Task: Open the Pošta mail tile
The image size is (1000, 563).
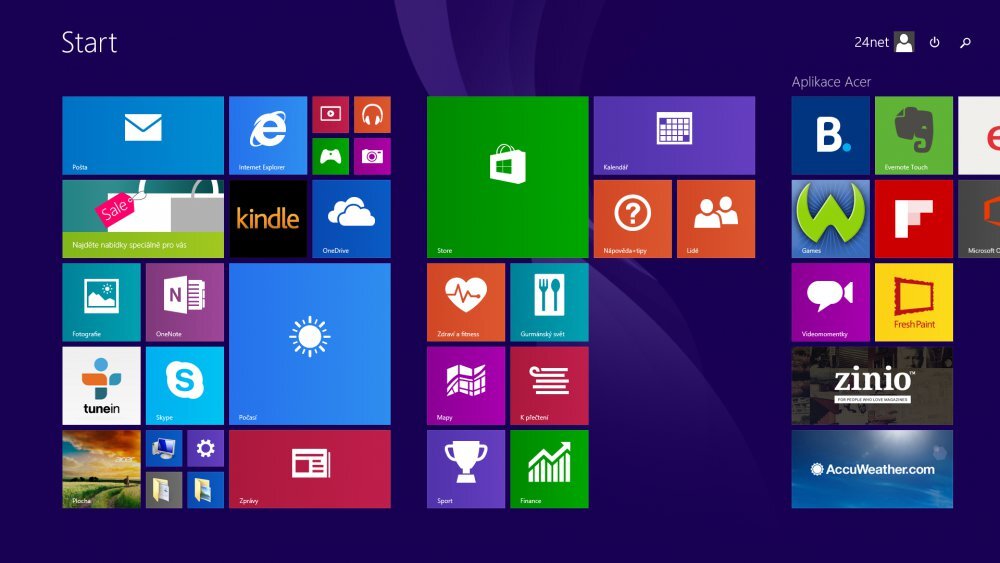Action: coord(143,135)
